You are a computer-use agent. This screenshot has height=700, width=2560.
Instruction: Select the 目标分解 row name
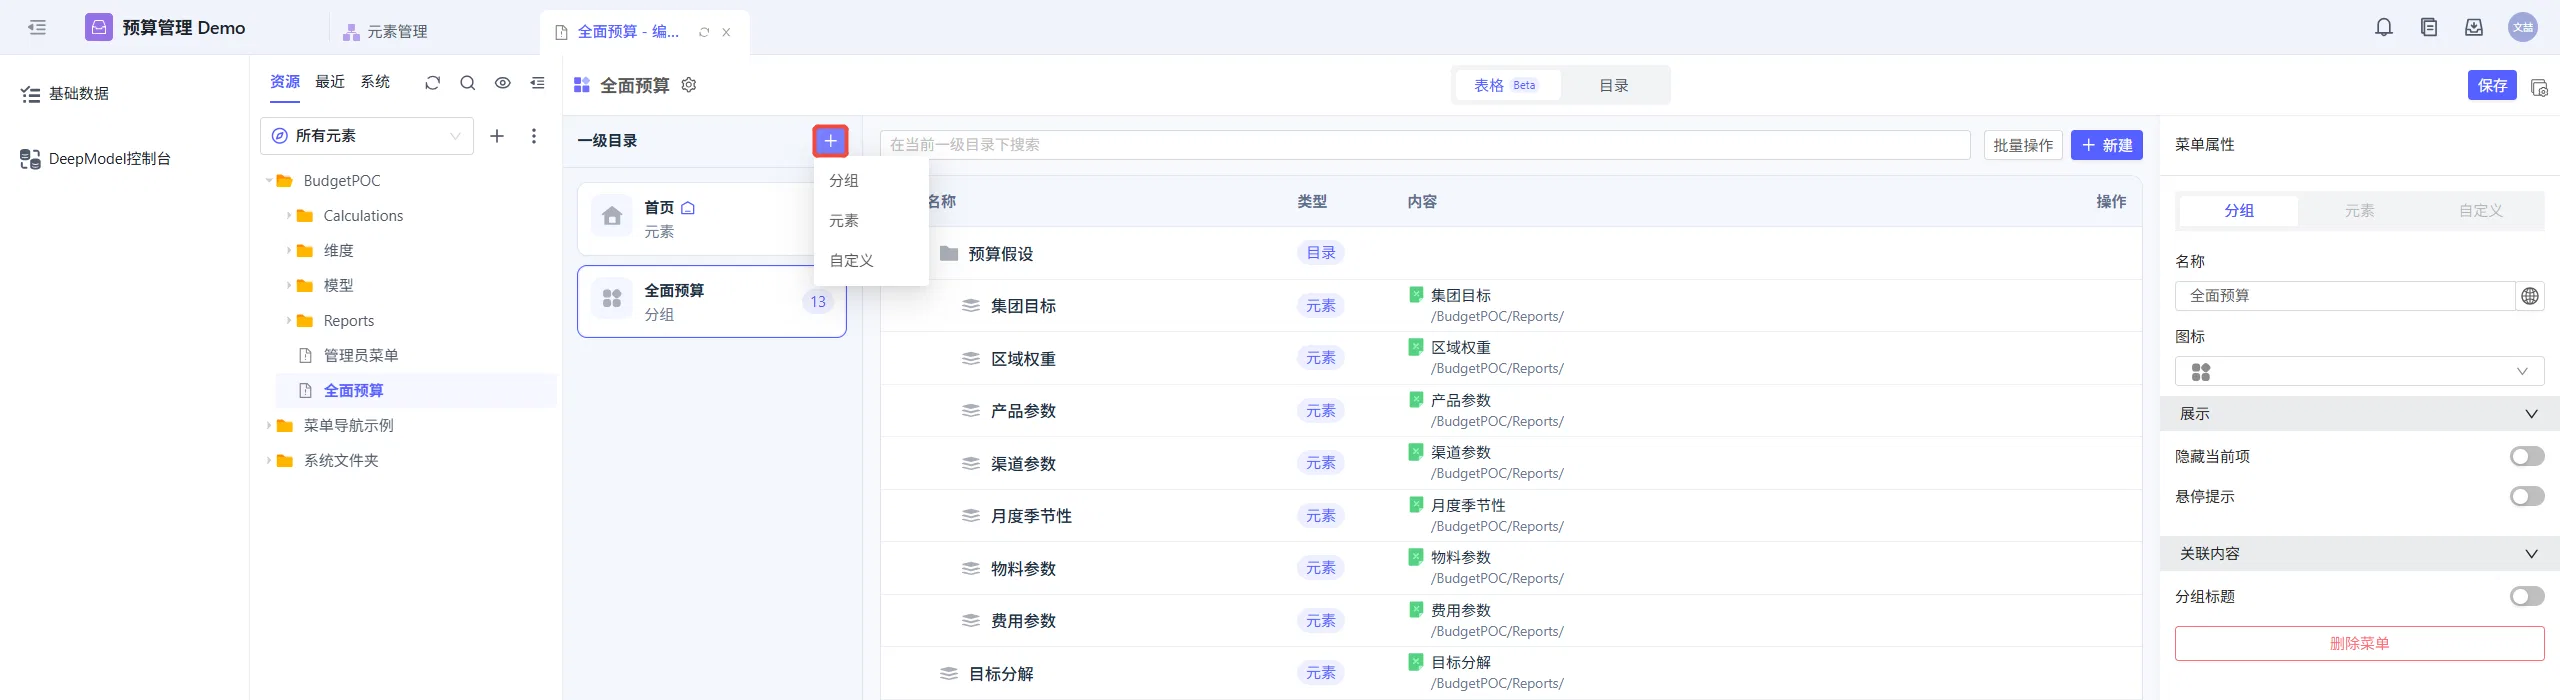[1001, 674]
